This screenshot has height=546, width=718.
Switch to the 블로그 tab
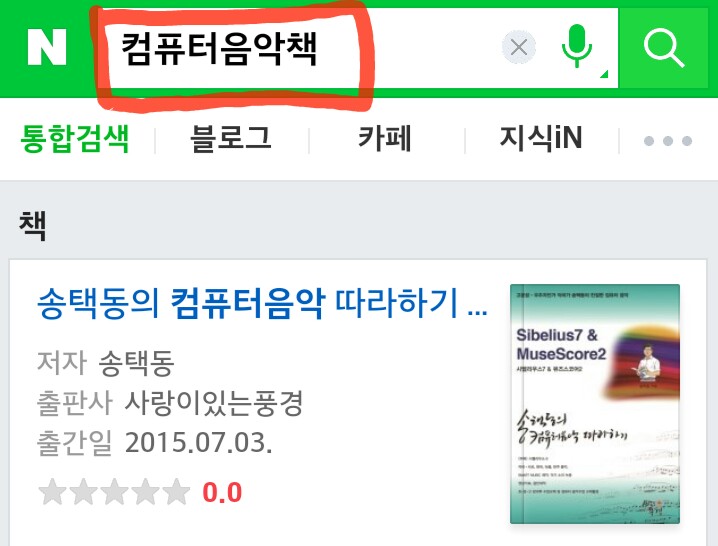pyautogui.click(x=231, y=139)
